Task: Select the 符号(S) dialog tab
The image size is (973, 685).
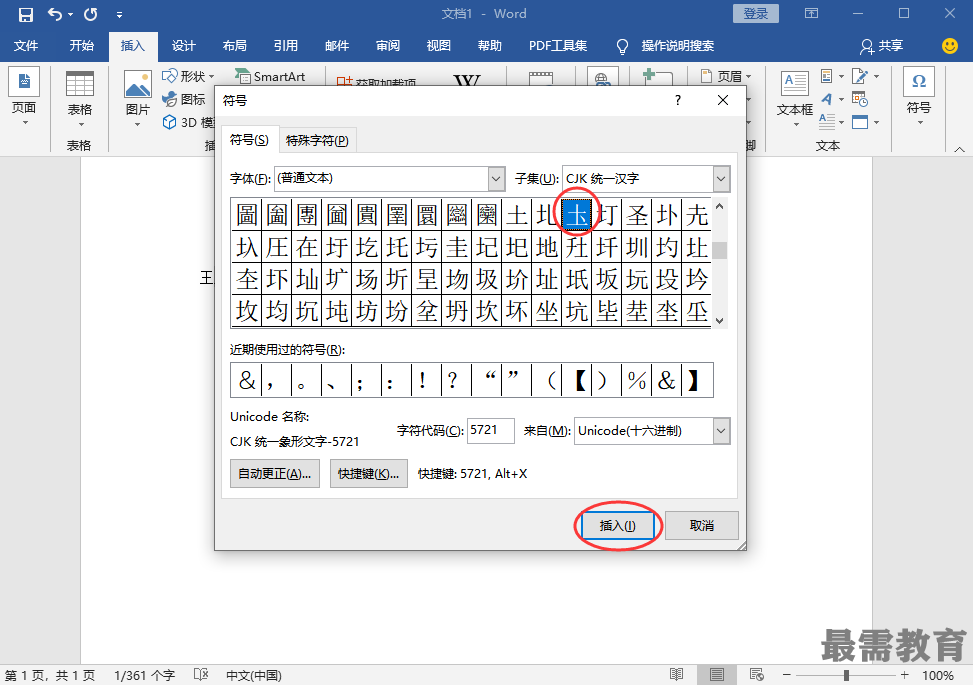Action: point(249,140)
